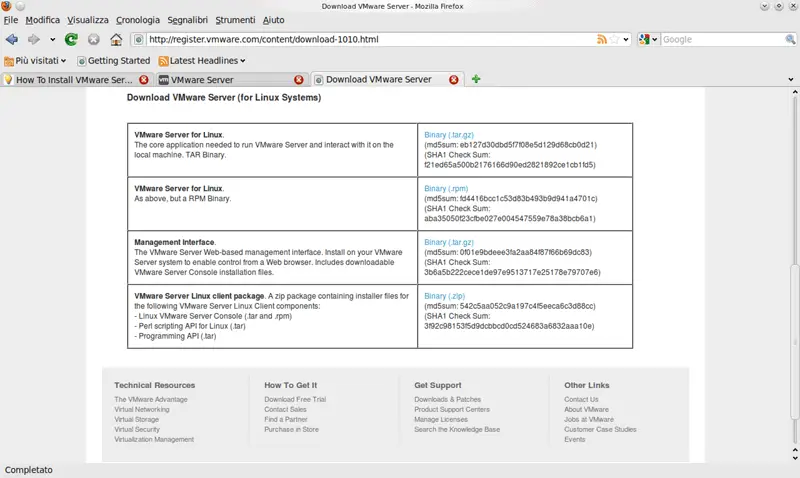Open the Find a Partner link

click(x=286, y=419)
